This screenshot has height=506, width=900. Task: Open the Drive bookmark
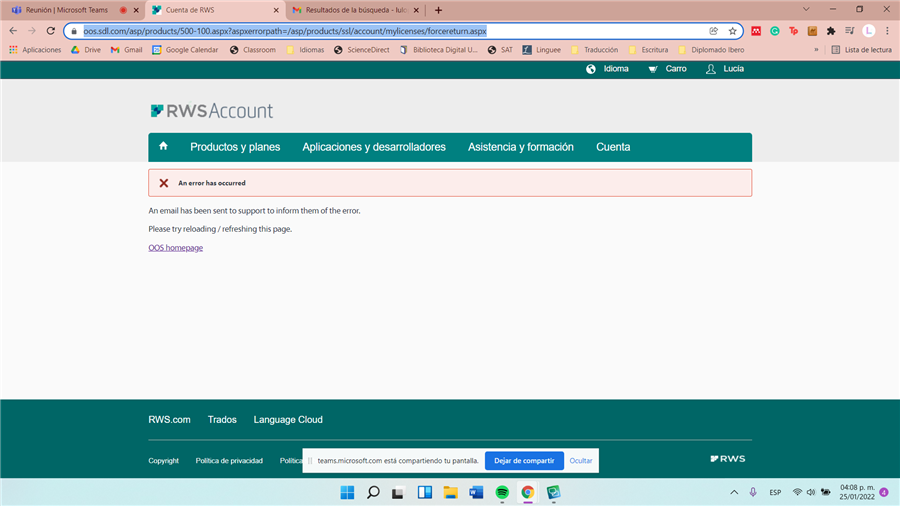(x=86, y=50)
